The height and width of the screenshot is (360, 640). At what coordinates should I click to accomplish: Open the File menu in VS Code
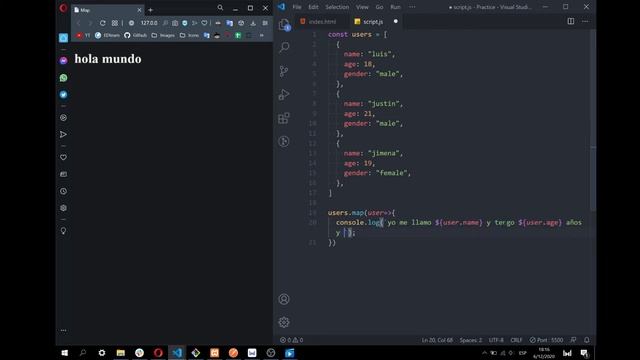(297, 7)
